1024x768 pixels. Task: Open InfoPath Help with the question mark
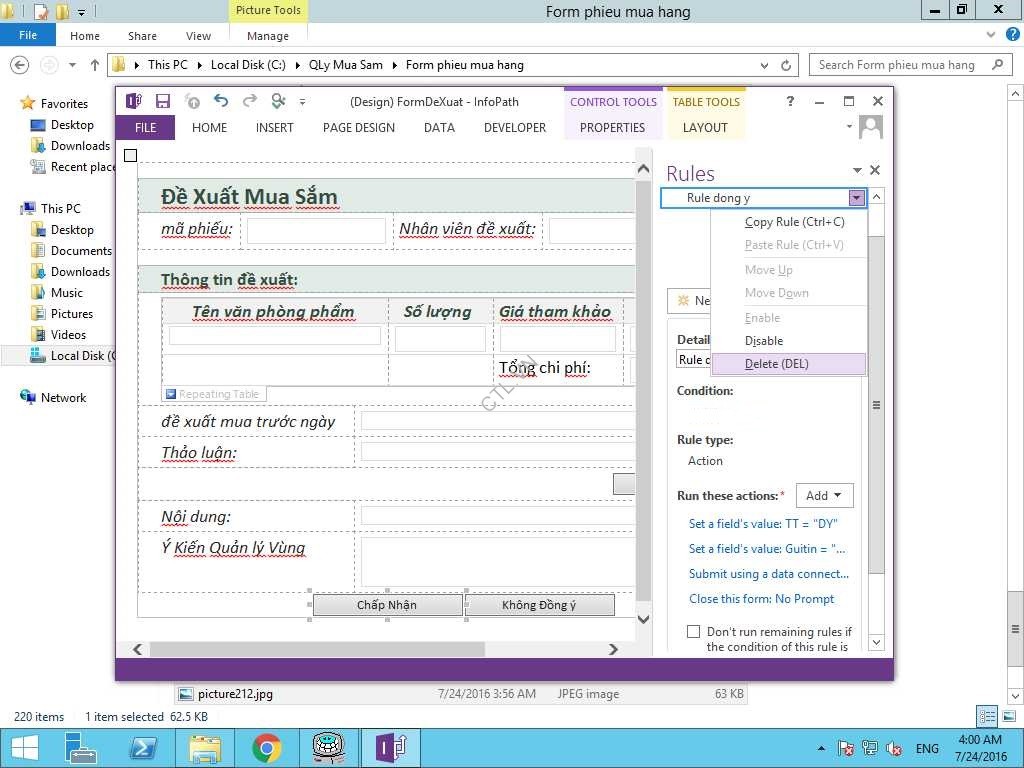click(x=790, y=101)
